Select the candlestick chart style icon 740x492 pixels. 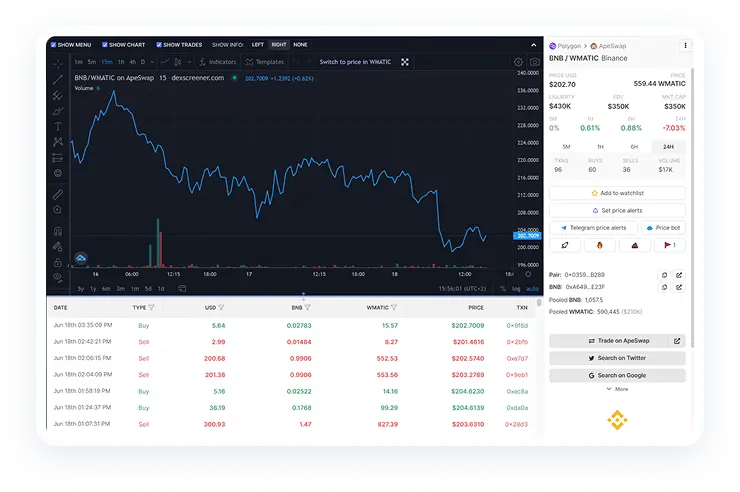pos(178,62)
